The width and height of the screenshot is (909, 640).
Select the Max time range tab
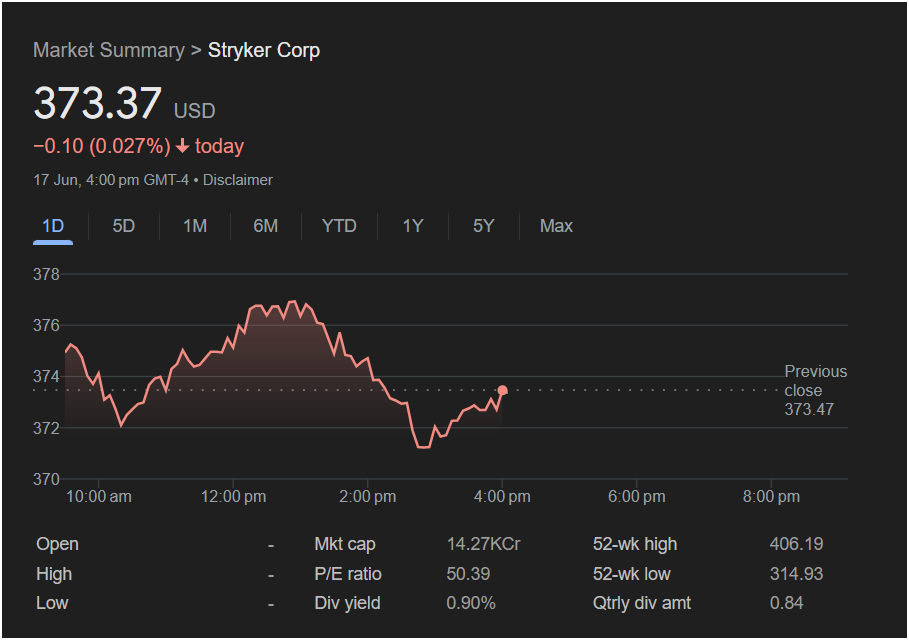coord(556,226)
